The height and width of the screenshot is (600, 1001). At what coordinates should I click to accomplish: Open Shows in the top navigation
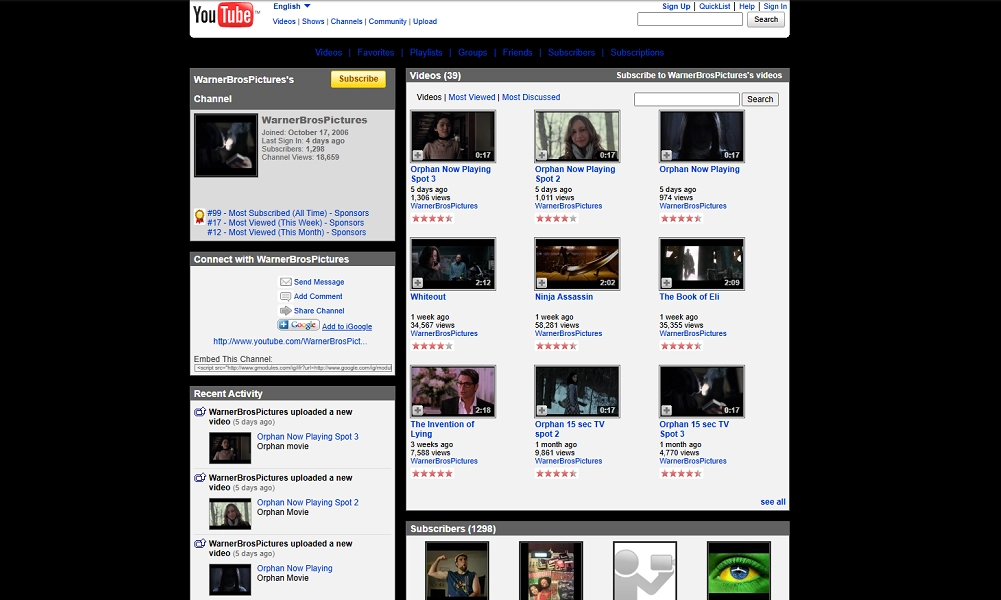(x=313, y=21)
